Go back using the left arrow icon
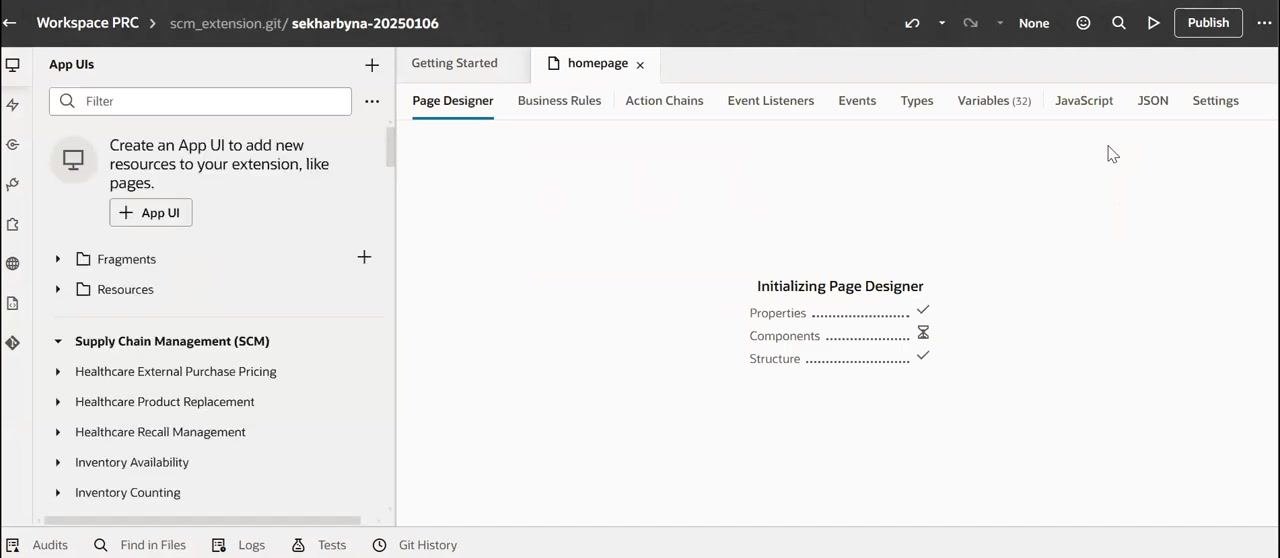This screenshot has height=558, width=1280. [x=10, y=23]
